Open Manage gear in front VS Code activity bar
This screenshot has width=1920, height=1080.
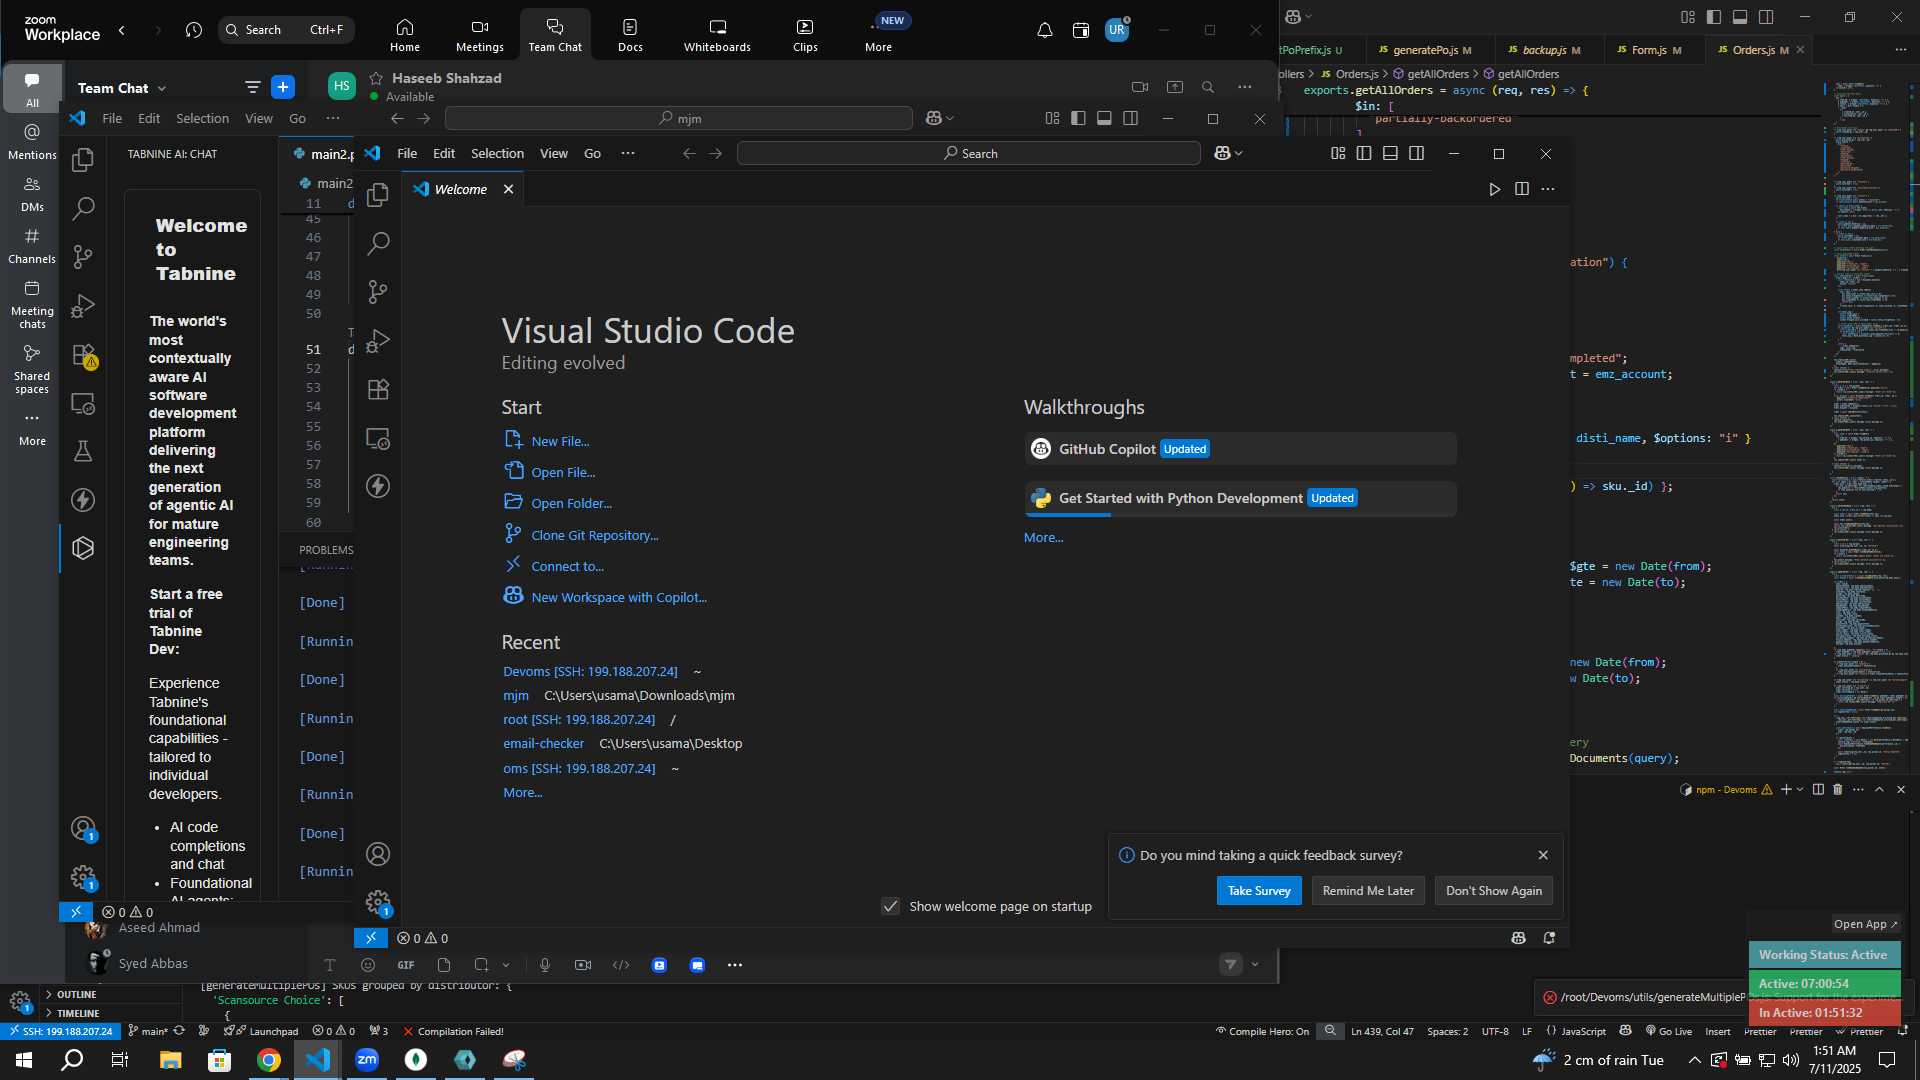[x=378, y=902]
